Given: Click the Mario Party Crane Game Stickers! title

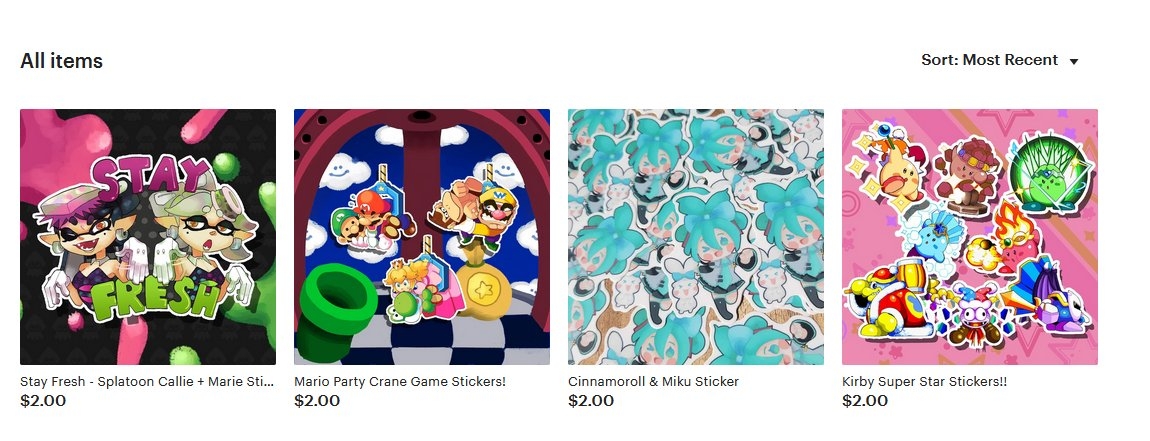Looking at the screenshot, I should pos(400,382).
